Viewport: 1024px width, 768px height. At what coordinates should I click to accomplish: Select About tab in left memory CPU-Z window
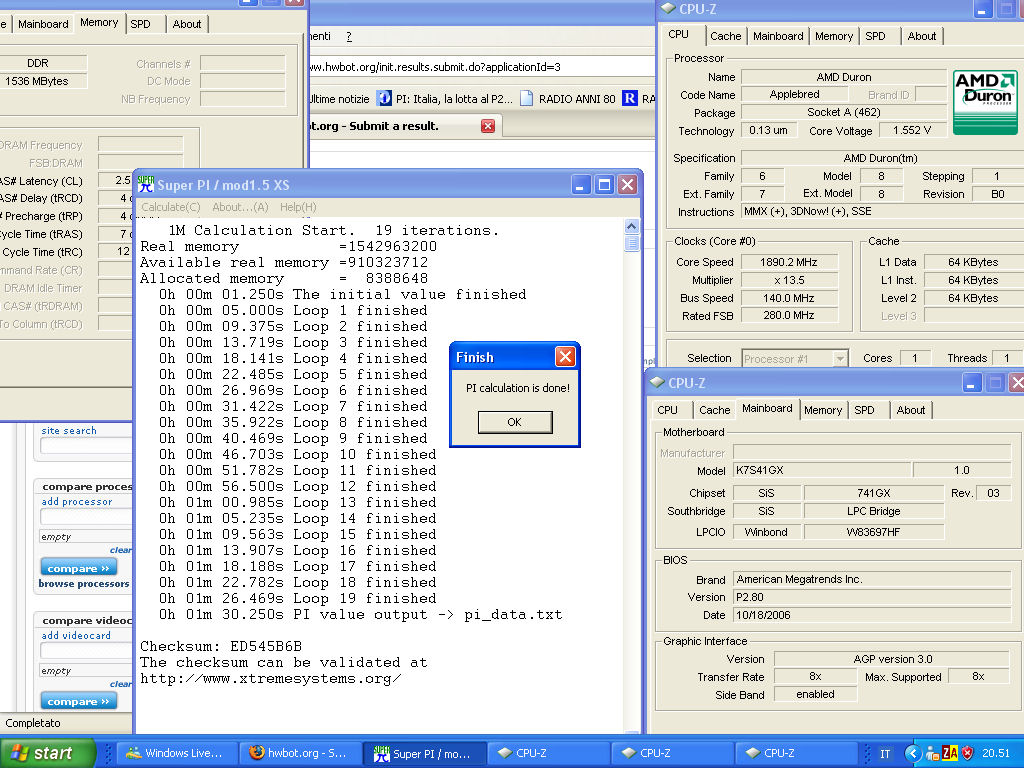tap(187, 24)
